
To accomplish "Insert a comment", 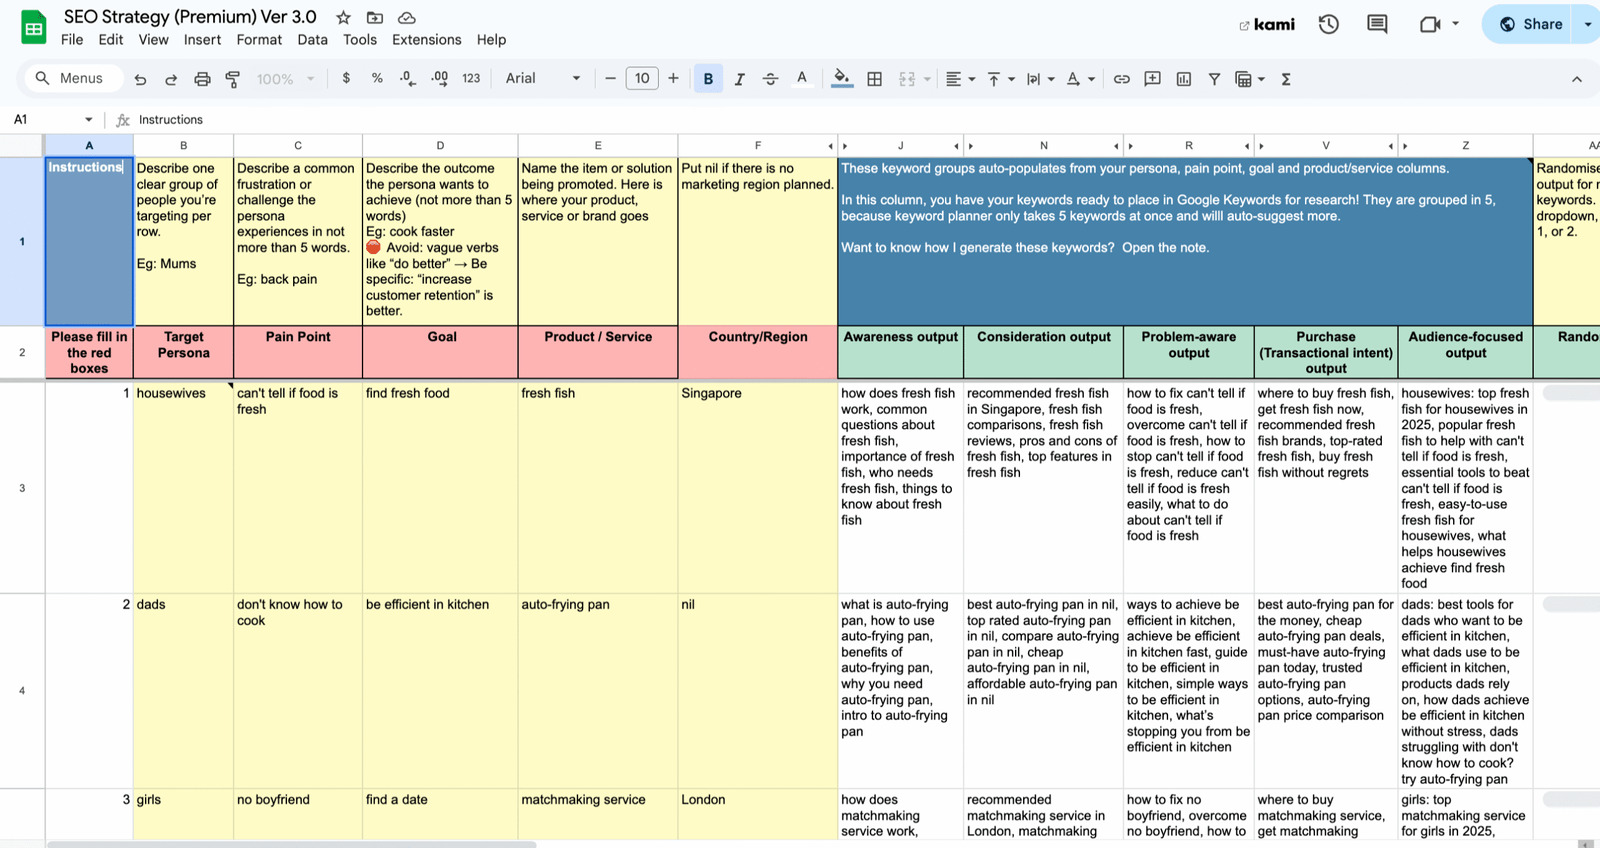I will click(x=1152, y=79).
